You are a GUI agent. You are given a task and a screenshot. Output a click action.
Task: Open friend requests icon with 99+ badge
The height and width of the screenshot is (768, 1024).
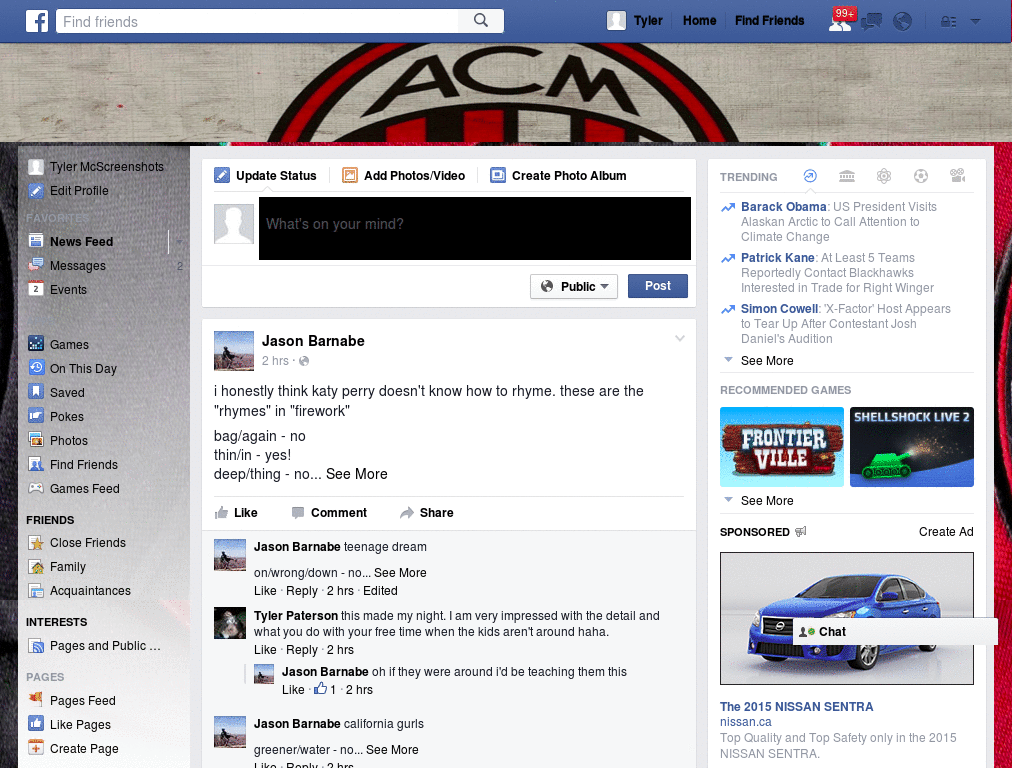[x=840, y=20]
